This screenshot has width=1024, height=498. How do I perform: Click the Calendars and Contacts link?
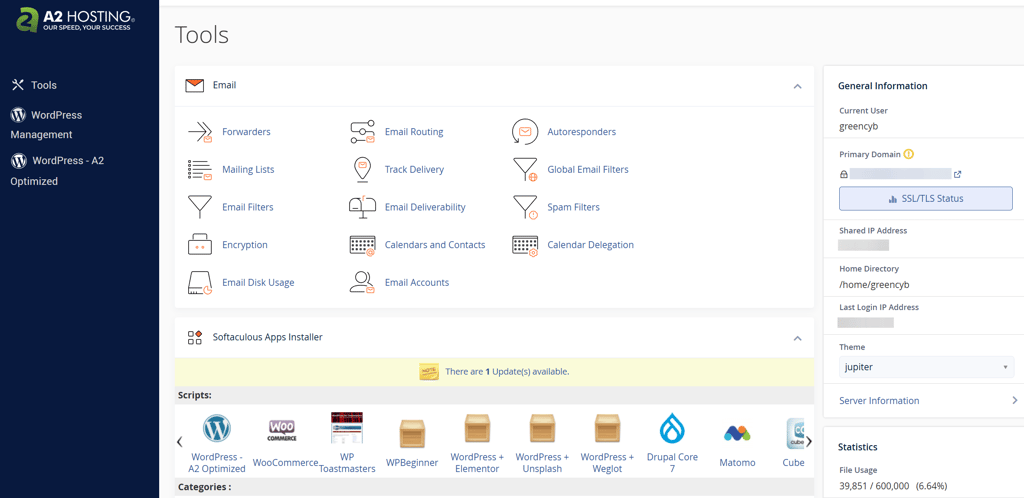[x=435, y=245]
